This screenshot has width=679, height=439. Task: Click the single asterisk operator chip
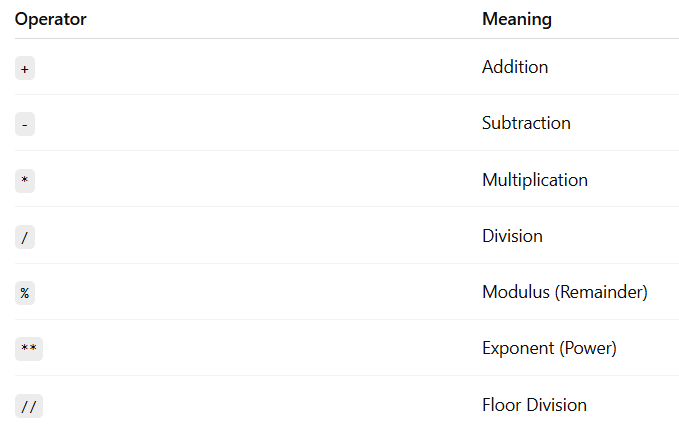pos(25,181)
